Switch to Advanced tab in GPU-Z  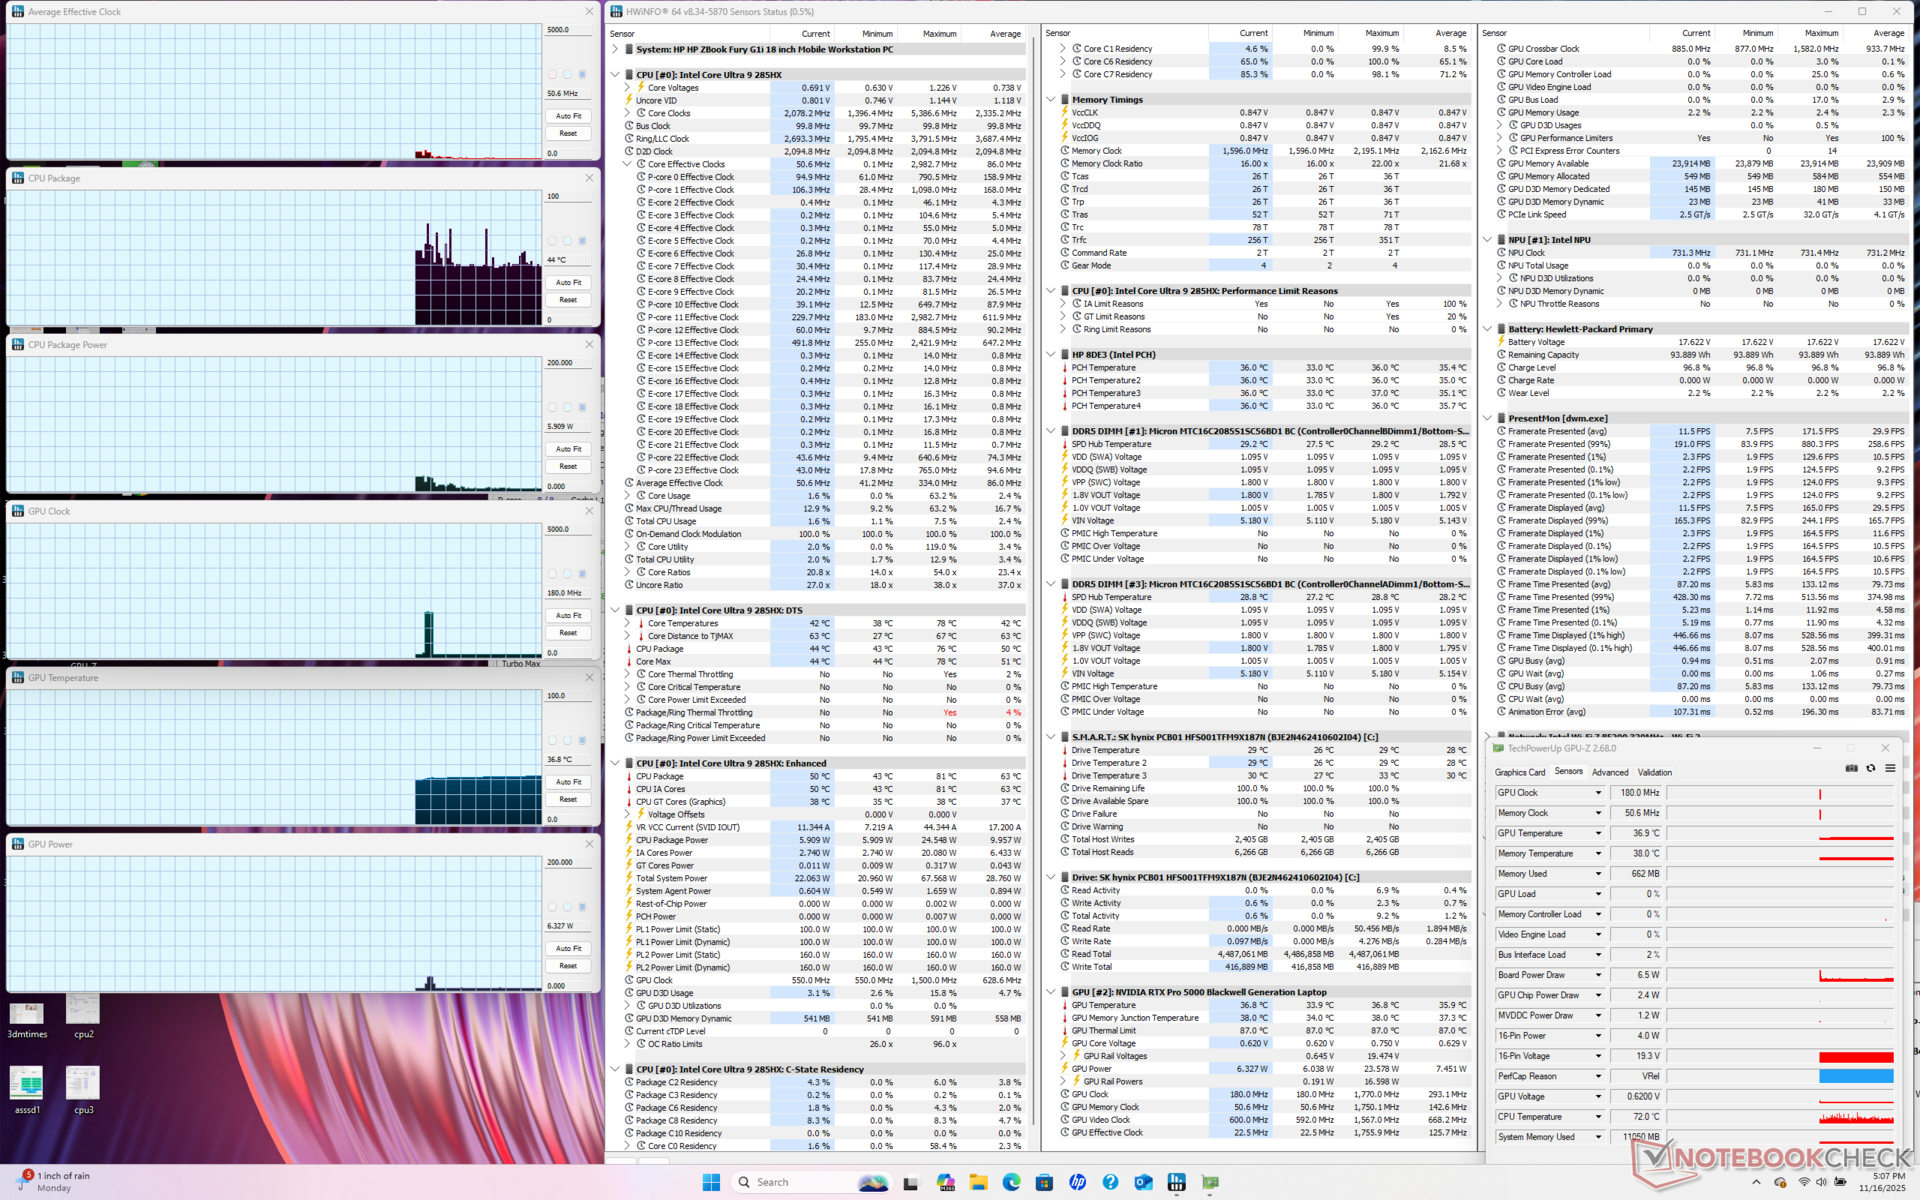1609,772
